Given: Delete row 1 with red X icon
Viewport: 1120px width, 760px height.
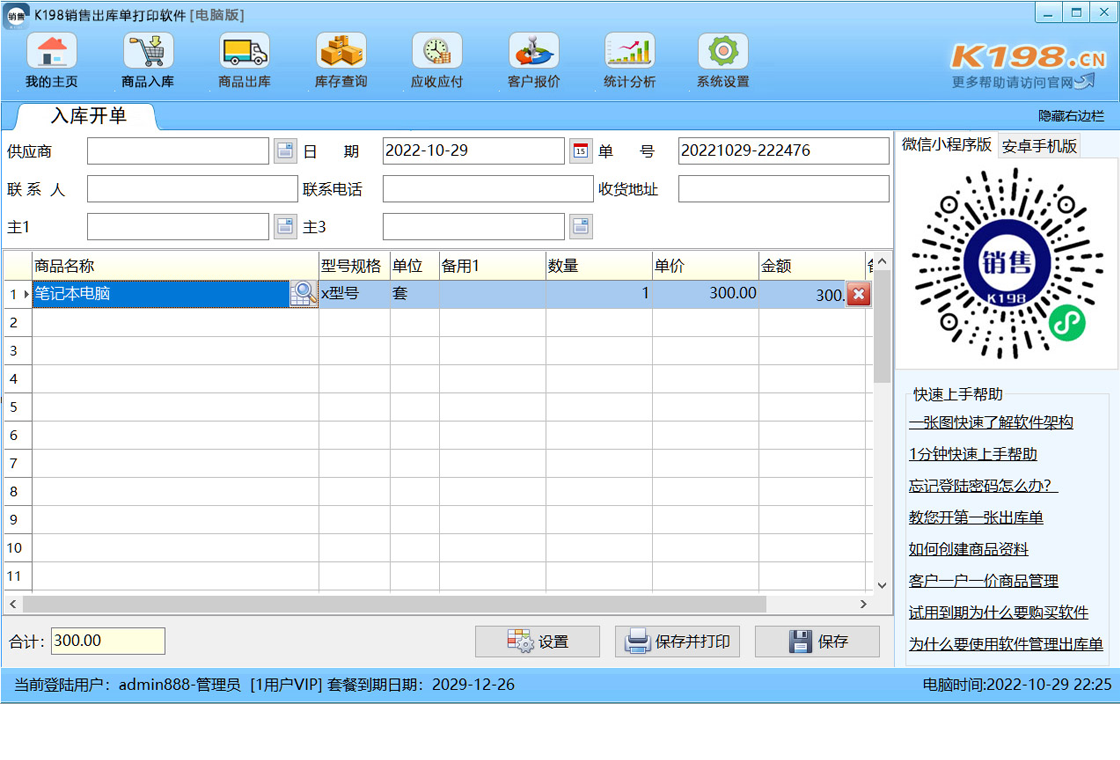Looking at the screenshot, I should (x=859, y=294).
